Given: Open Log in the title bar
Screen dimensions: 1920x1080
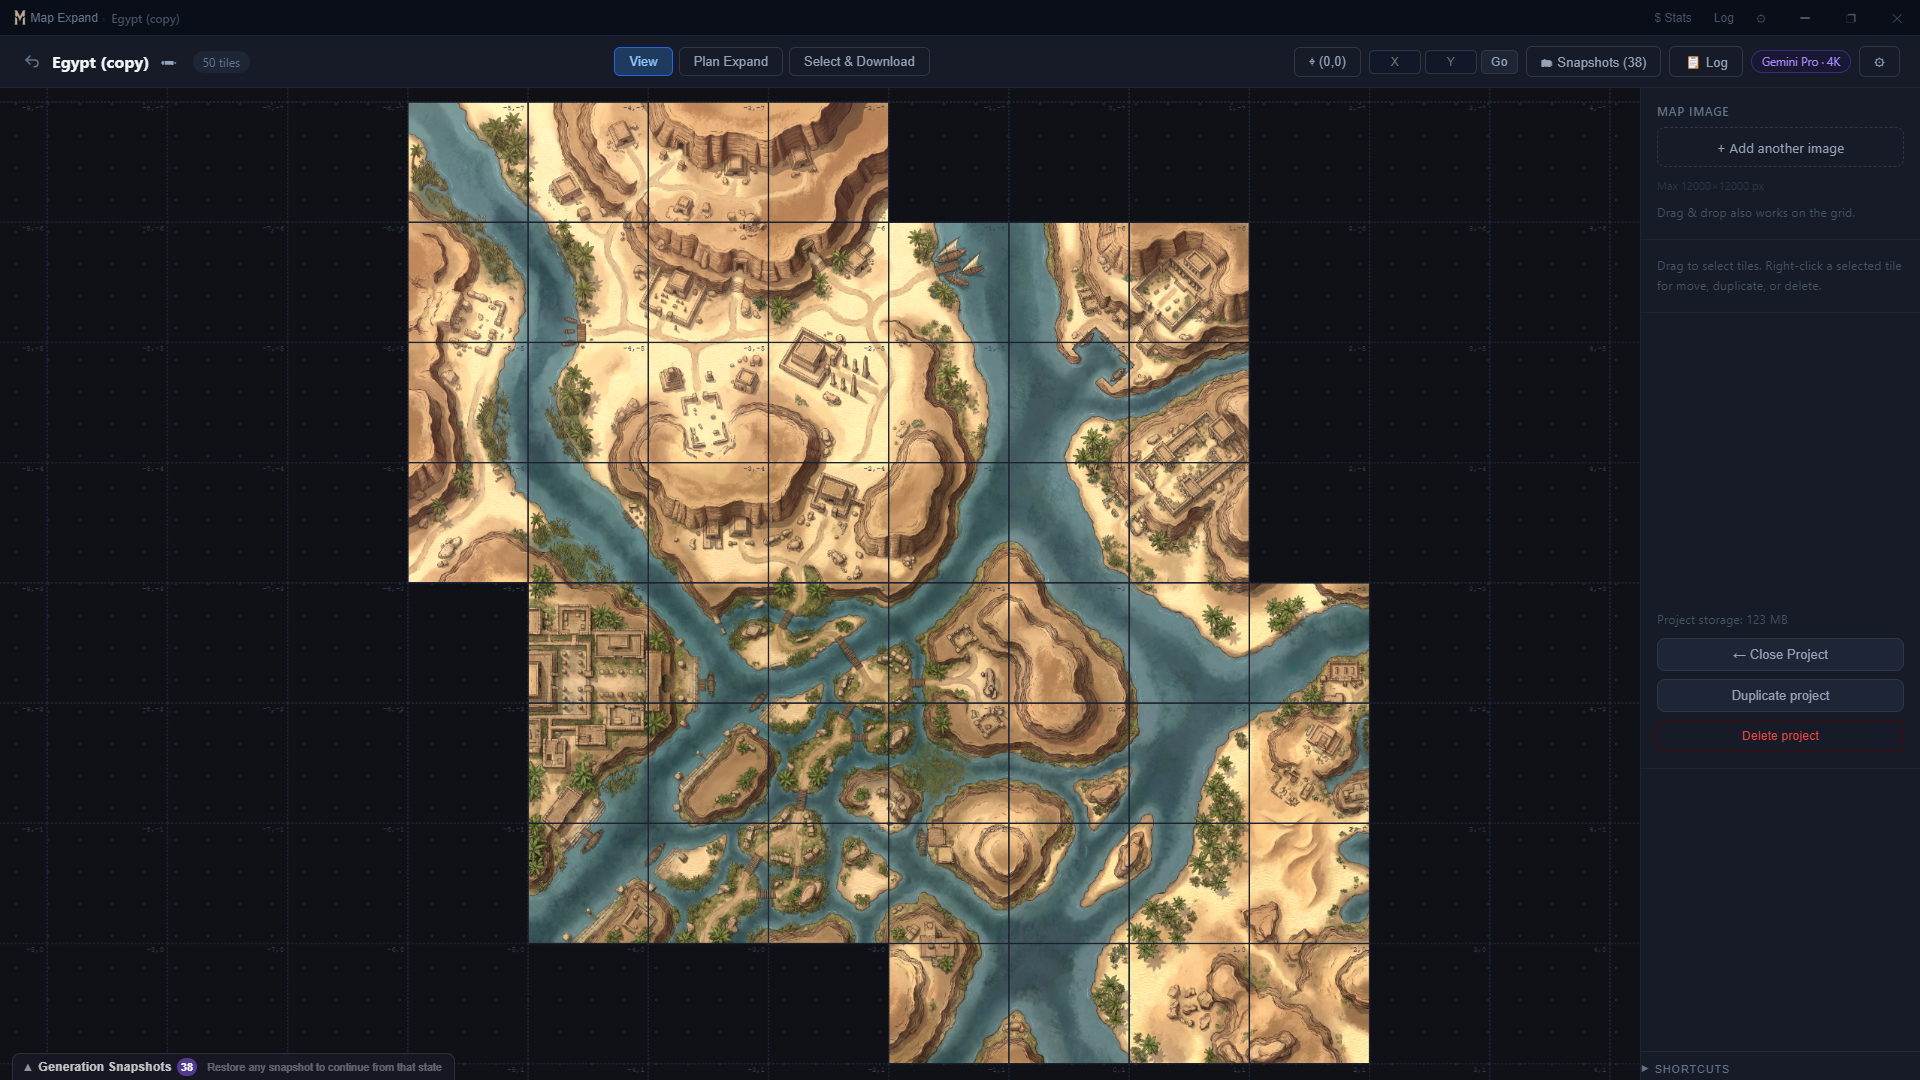Looking at the screenshot, I should pos(1724,18).
